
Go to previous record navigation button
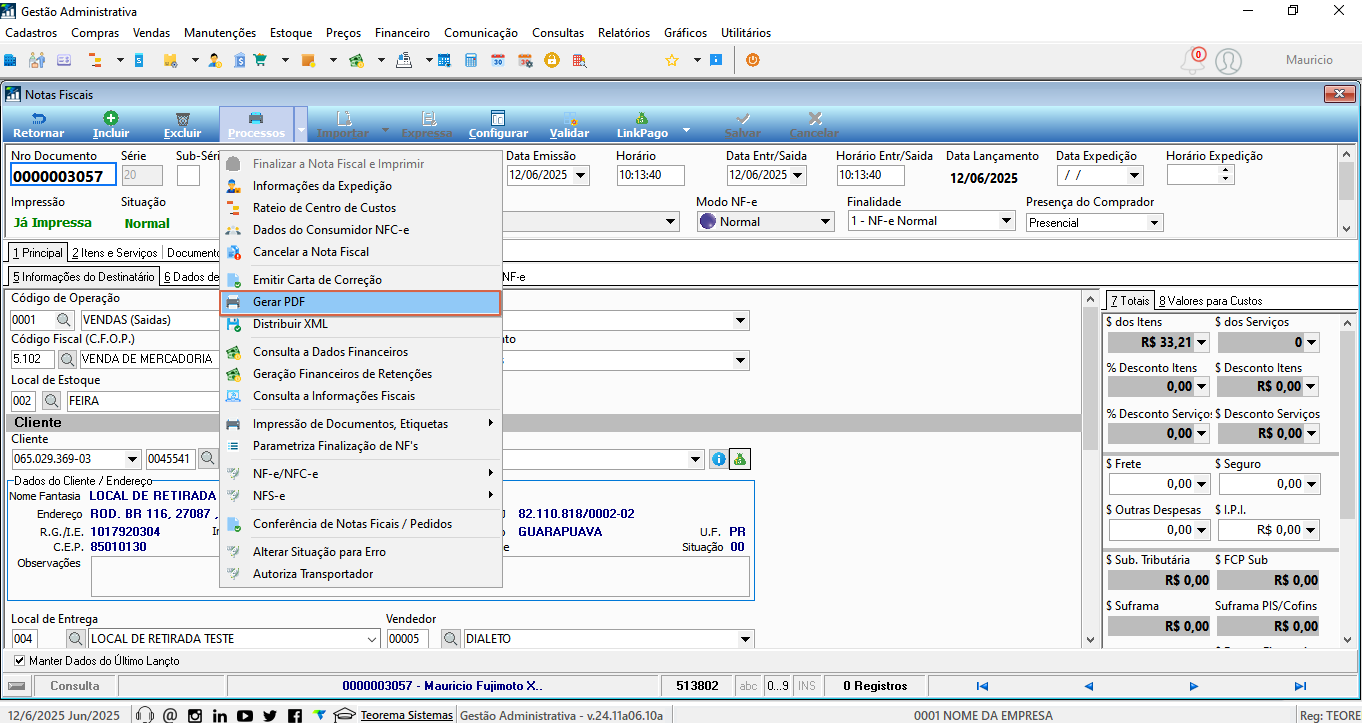[1088, 686]
